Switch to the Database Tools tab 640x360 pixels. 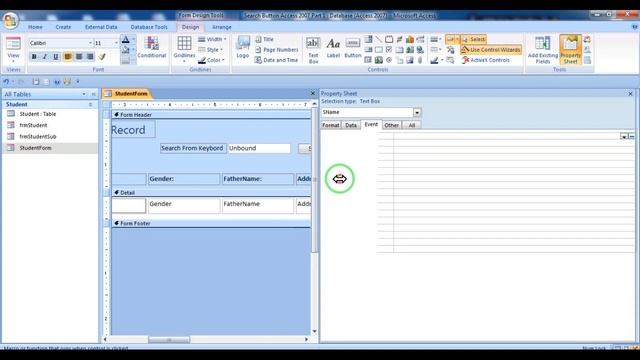pos(149,27)
